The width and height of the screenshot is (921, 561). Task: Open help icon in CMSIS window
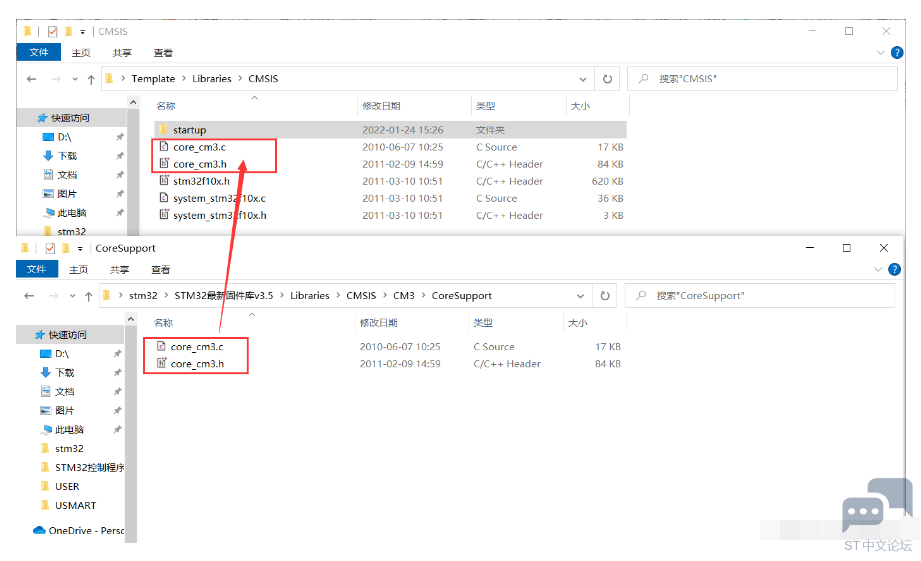click(x=895, y=53)
